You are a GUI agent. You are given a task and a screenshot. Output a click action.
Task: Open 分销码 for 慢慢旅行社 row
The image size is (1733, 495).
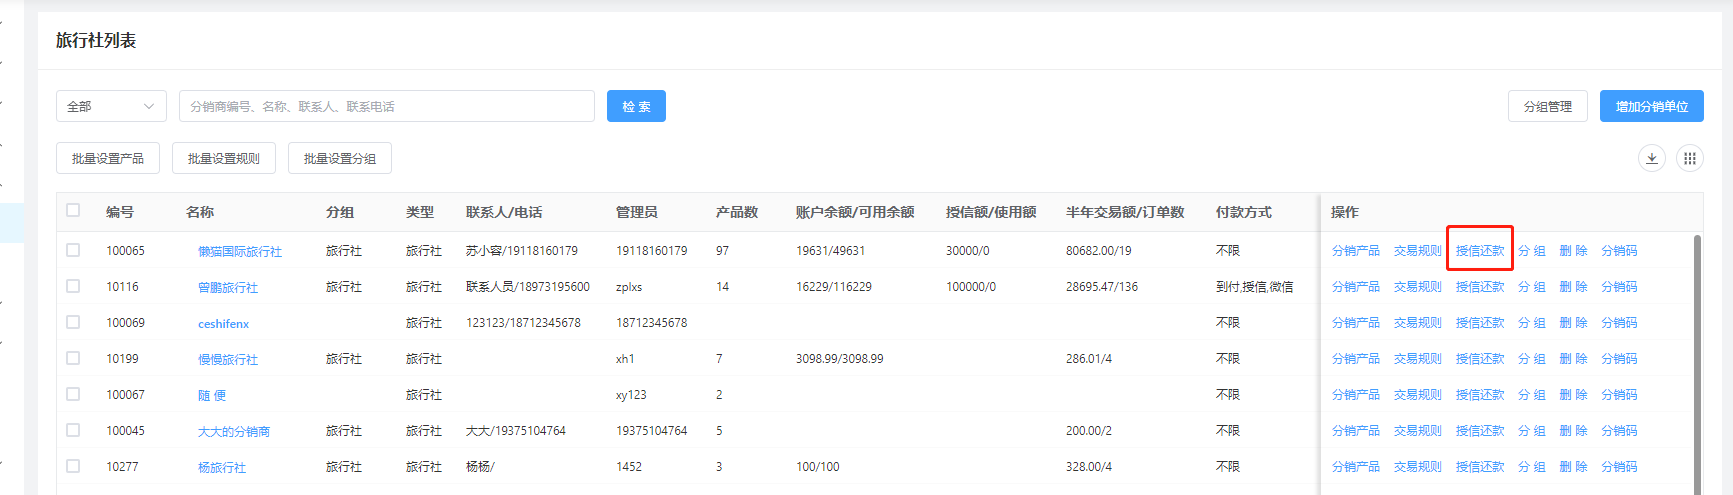(x=1619, y=359)
